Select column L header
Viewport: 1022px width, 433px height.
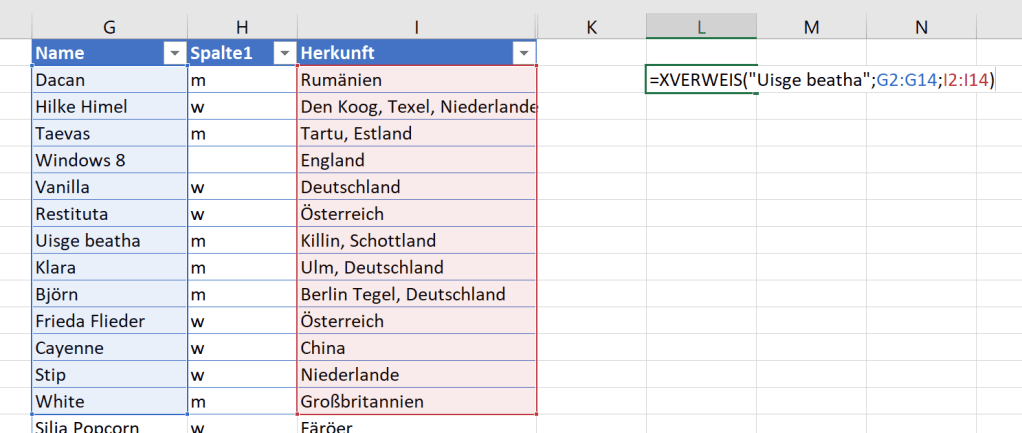coord(701,27)
